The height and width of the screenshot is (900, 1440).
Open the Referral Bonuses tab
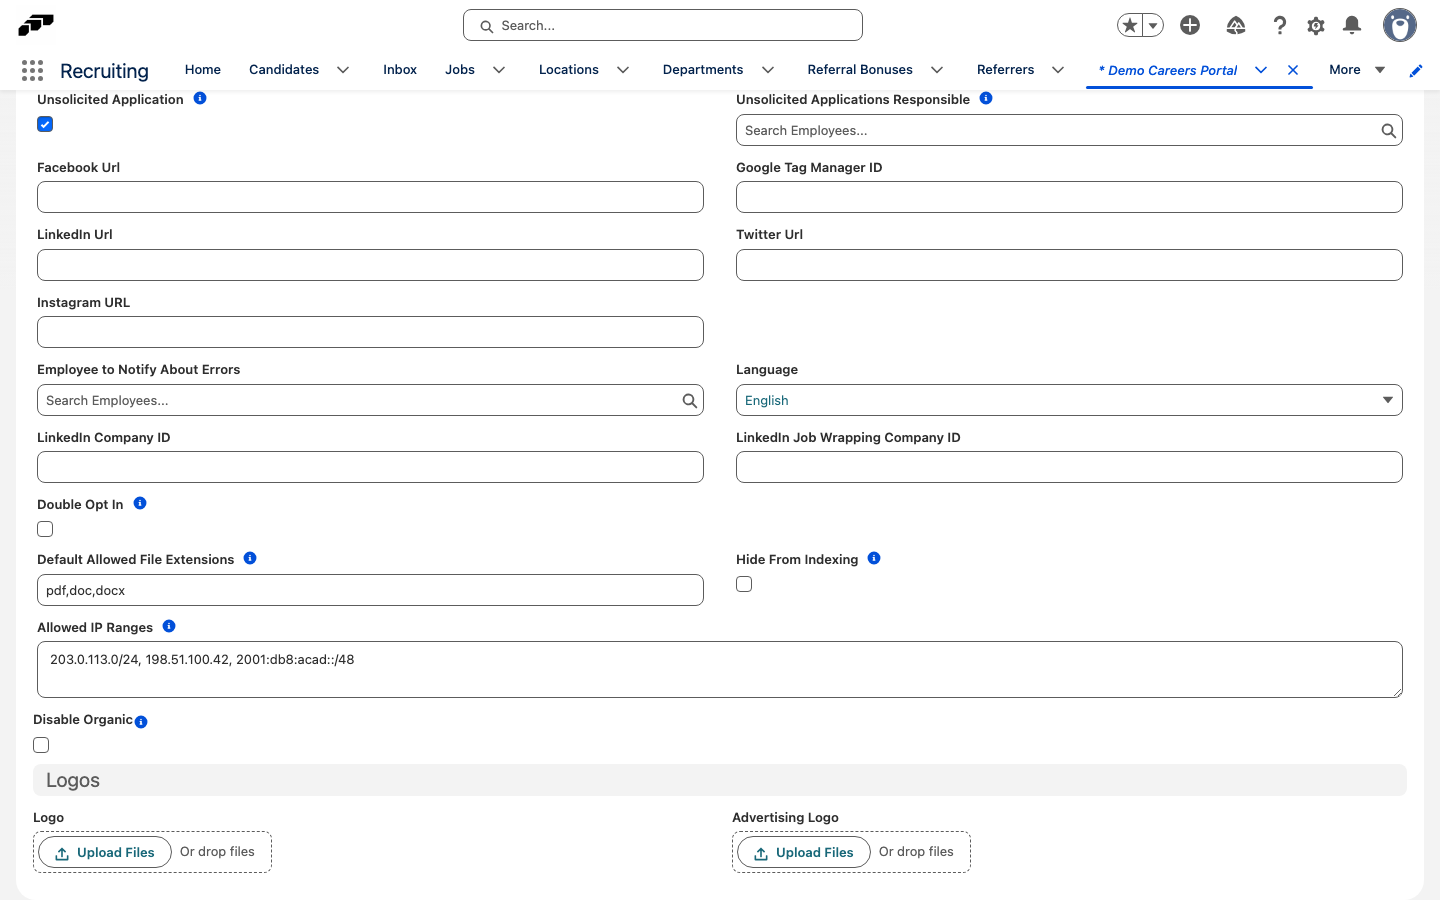pos(860,70)
